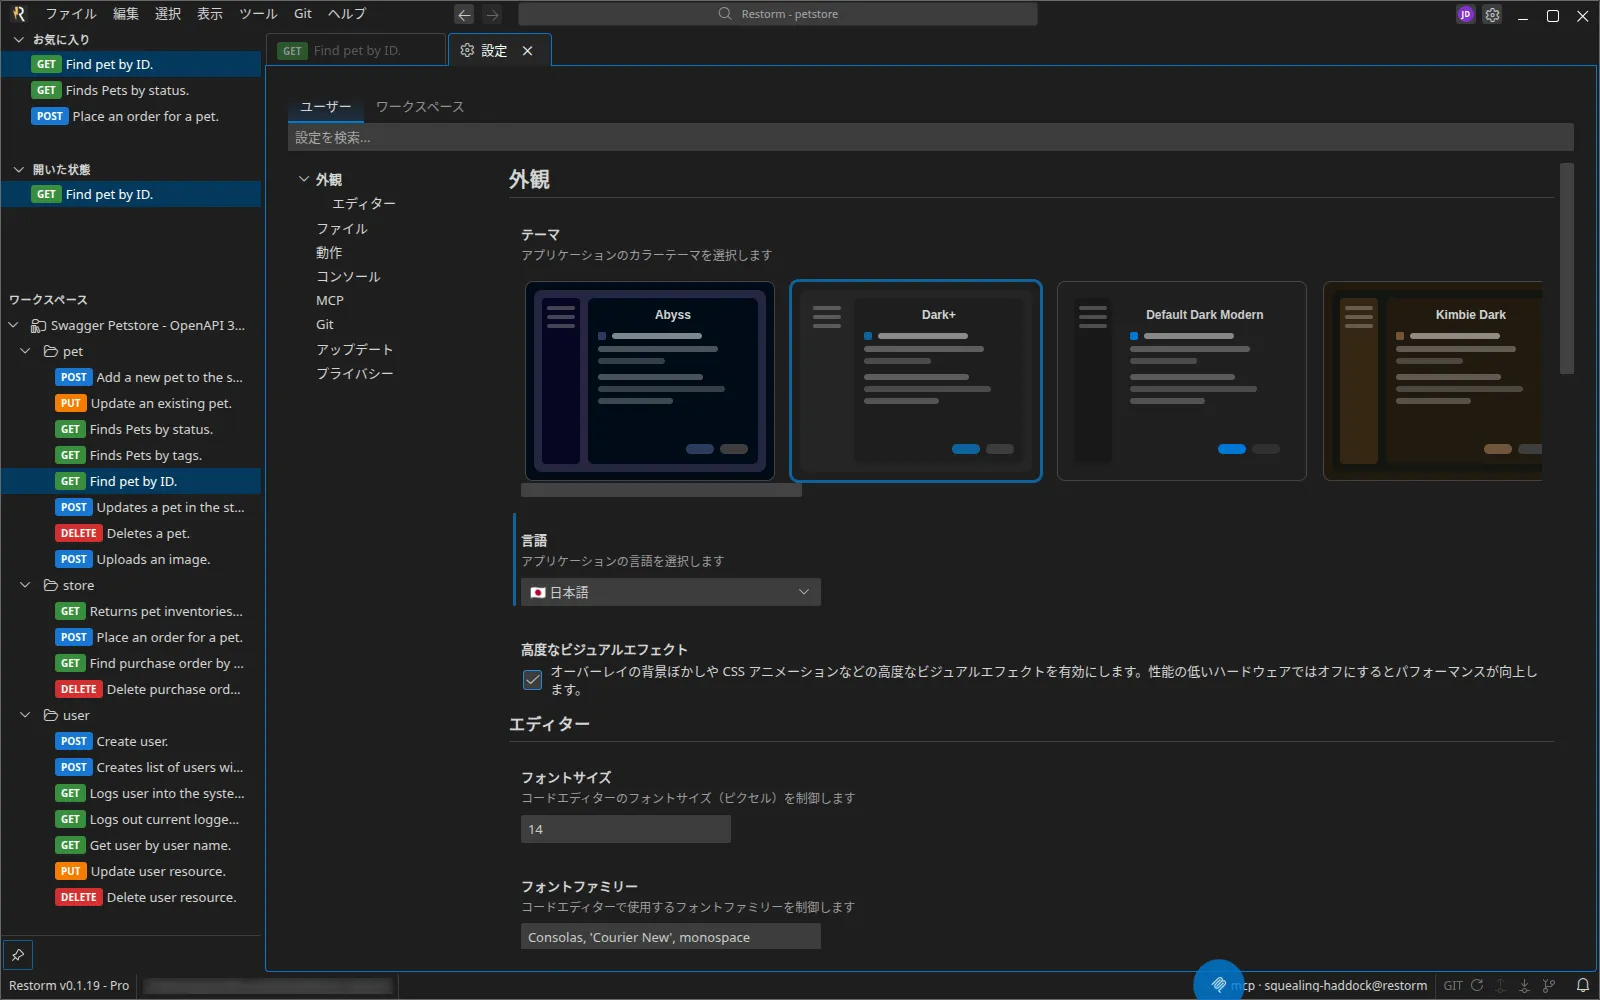Click PUT badge for Update an existing pet
This screenshot has width=1600, height=1000.
[x=70, y=403]
